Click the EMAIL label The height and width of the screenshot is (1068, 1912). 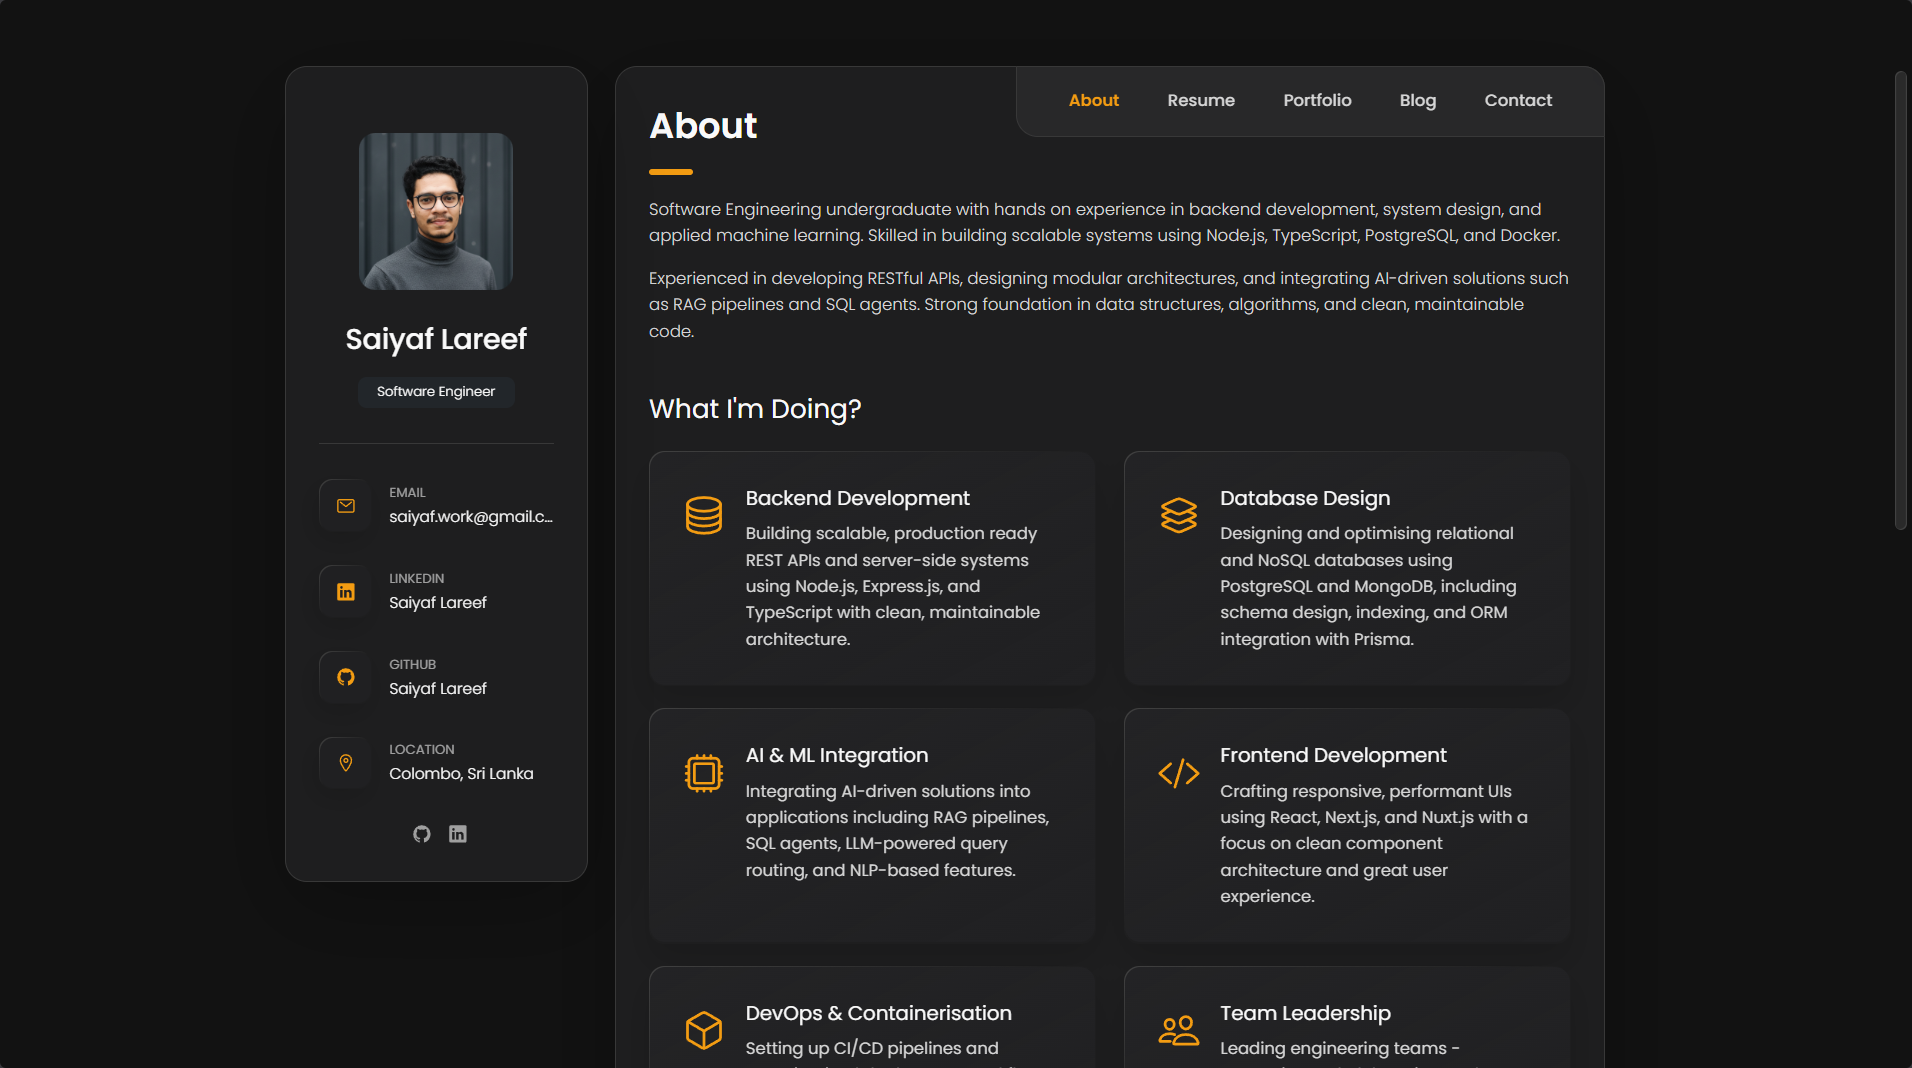[x=407, y=493]
